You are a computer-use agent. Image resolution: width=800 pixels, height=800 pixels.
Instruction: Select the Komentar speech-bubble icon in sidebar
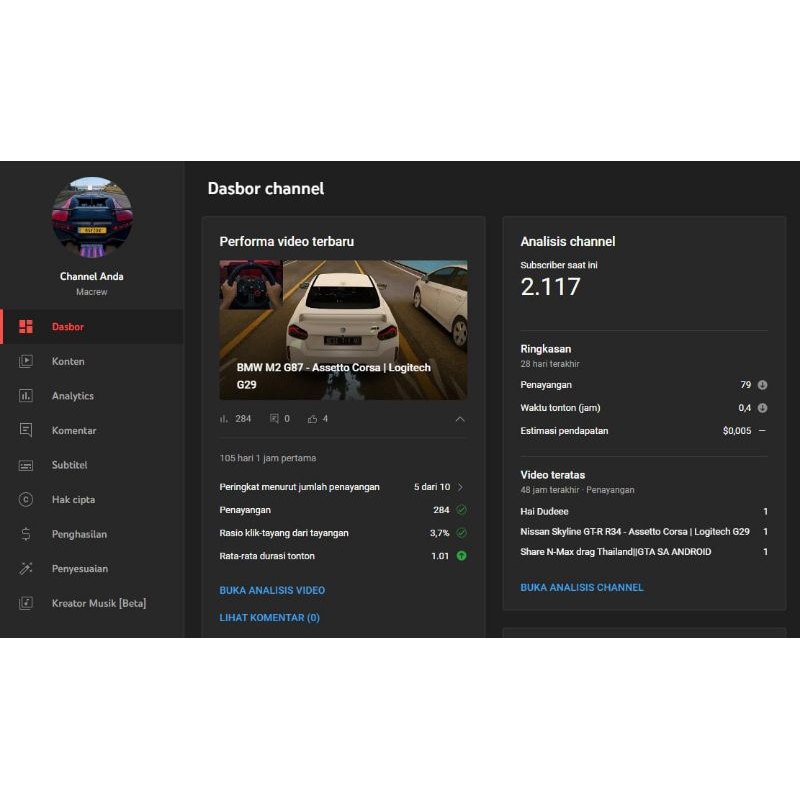point(29,430)
